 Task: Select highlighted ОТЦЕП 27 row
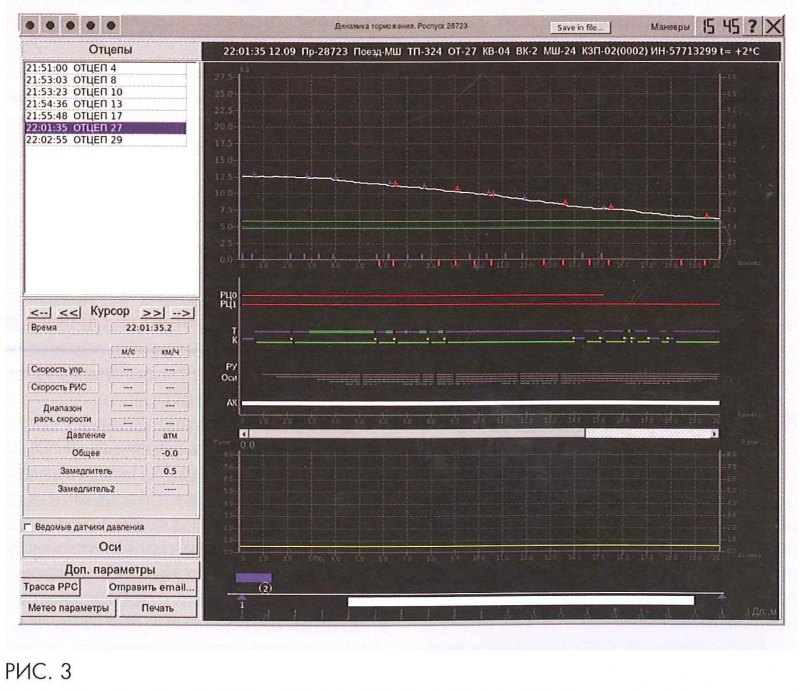[106, 128]
